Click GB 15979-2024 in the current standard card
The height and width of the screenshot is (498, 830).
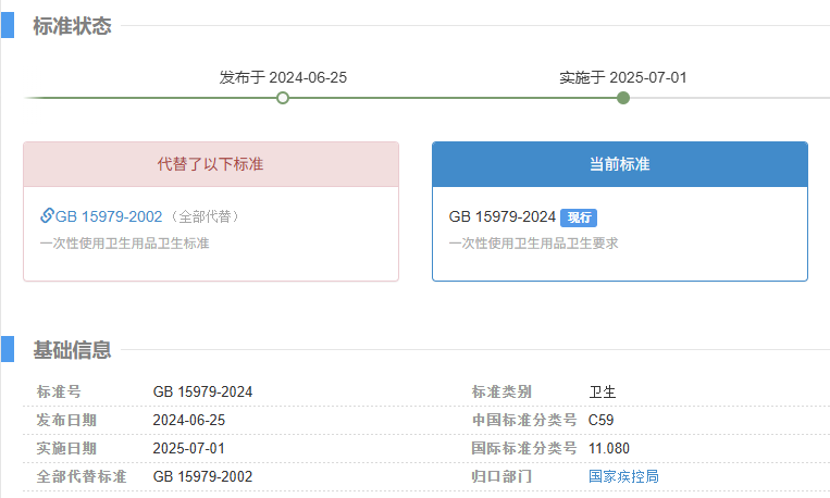click(x=502, y=217)
